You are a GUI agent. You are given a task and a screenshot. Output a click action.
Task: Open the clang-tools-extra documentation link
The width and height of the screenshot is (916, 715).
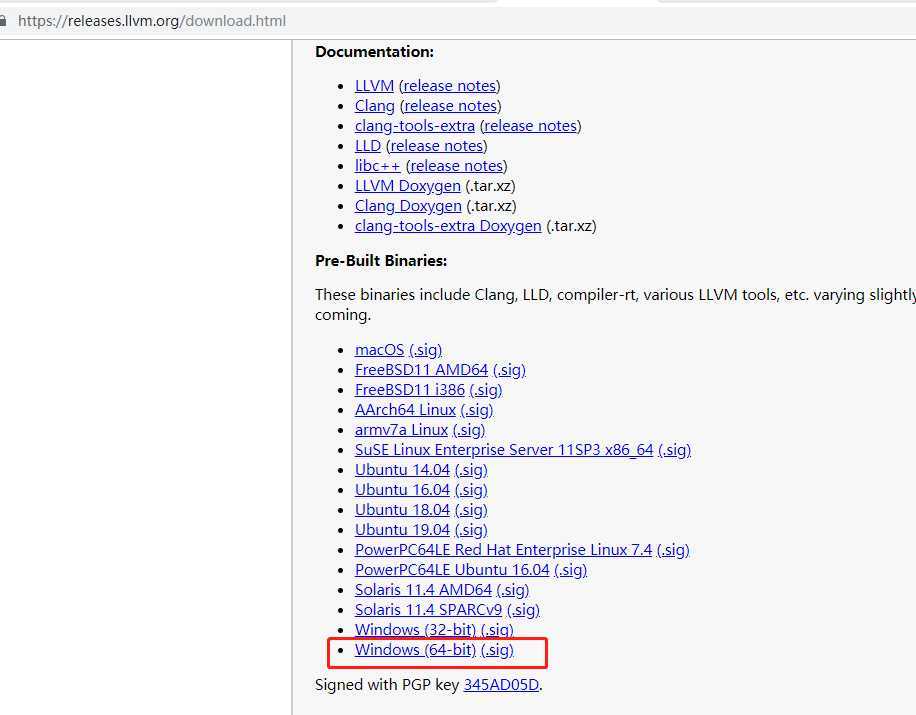click(x=415, y=126)
